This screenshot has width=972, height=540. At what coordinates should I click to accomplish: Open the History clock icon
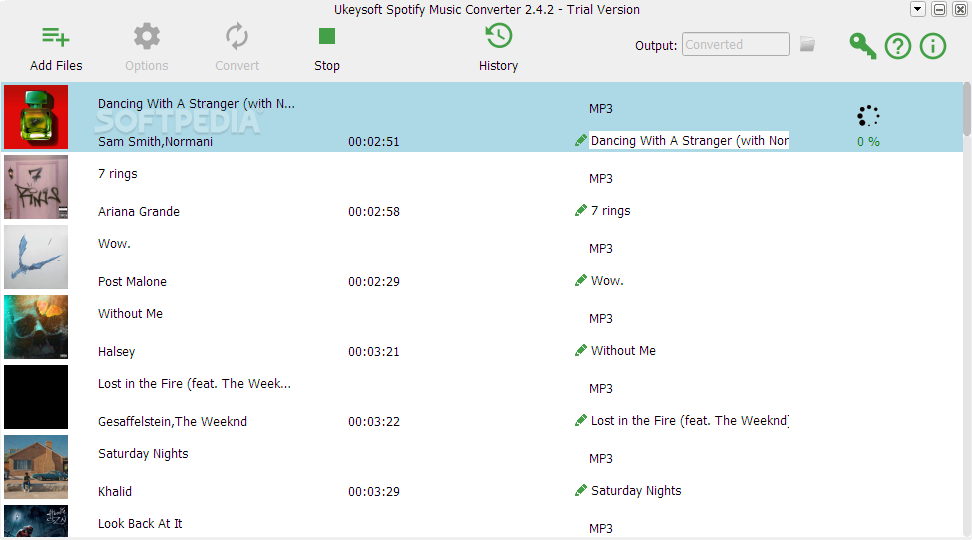tap(498, 36)
